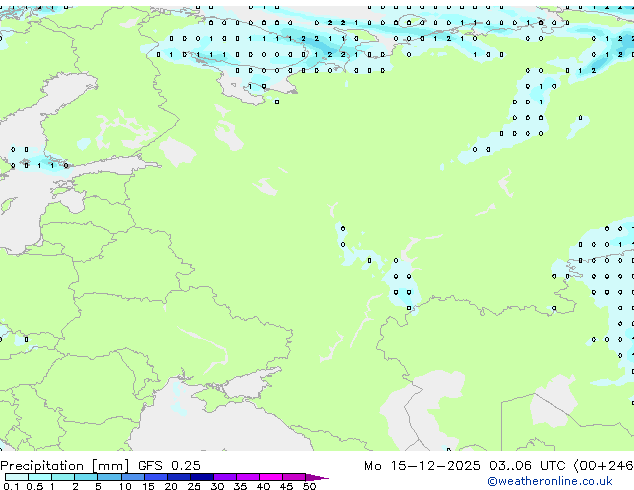
Task: Click the 1–2 mm legend color swatch
Action: pos(63,477)
